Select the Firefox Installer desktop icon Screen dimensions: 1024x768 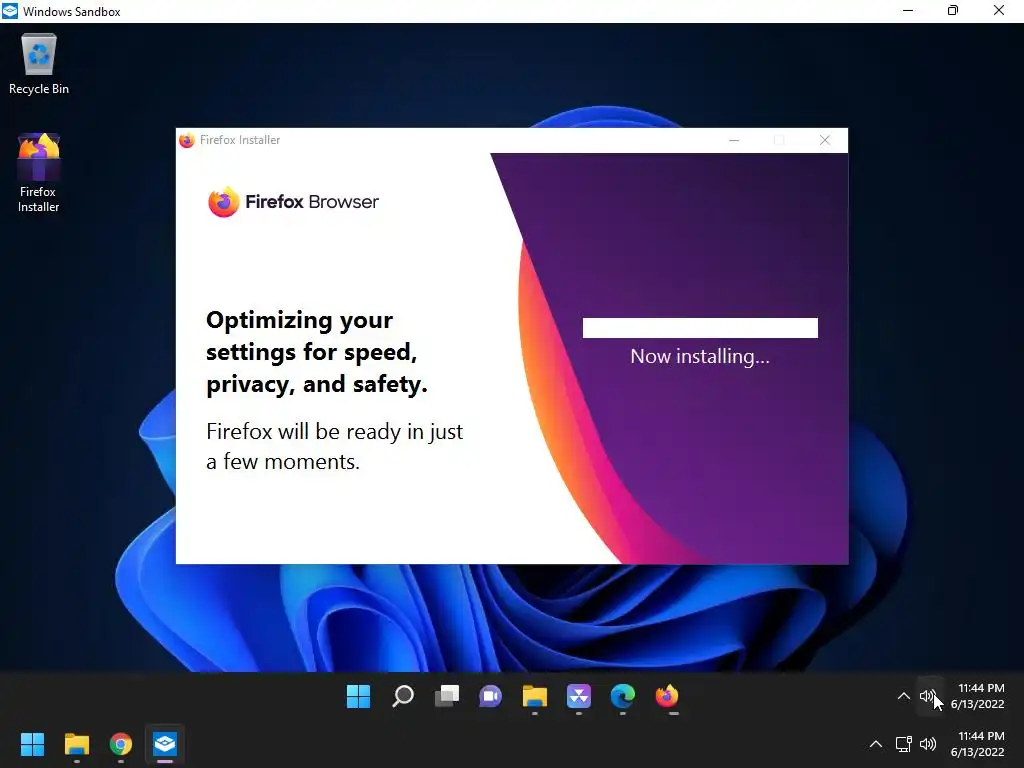39,173
